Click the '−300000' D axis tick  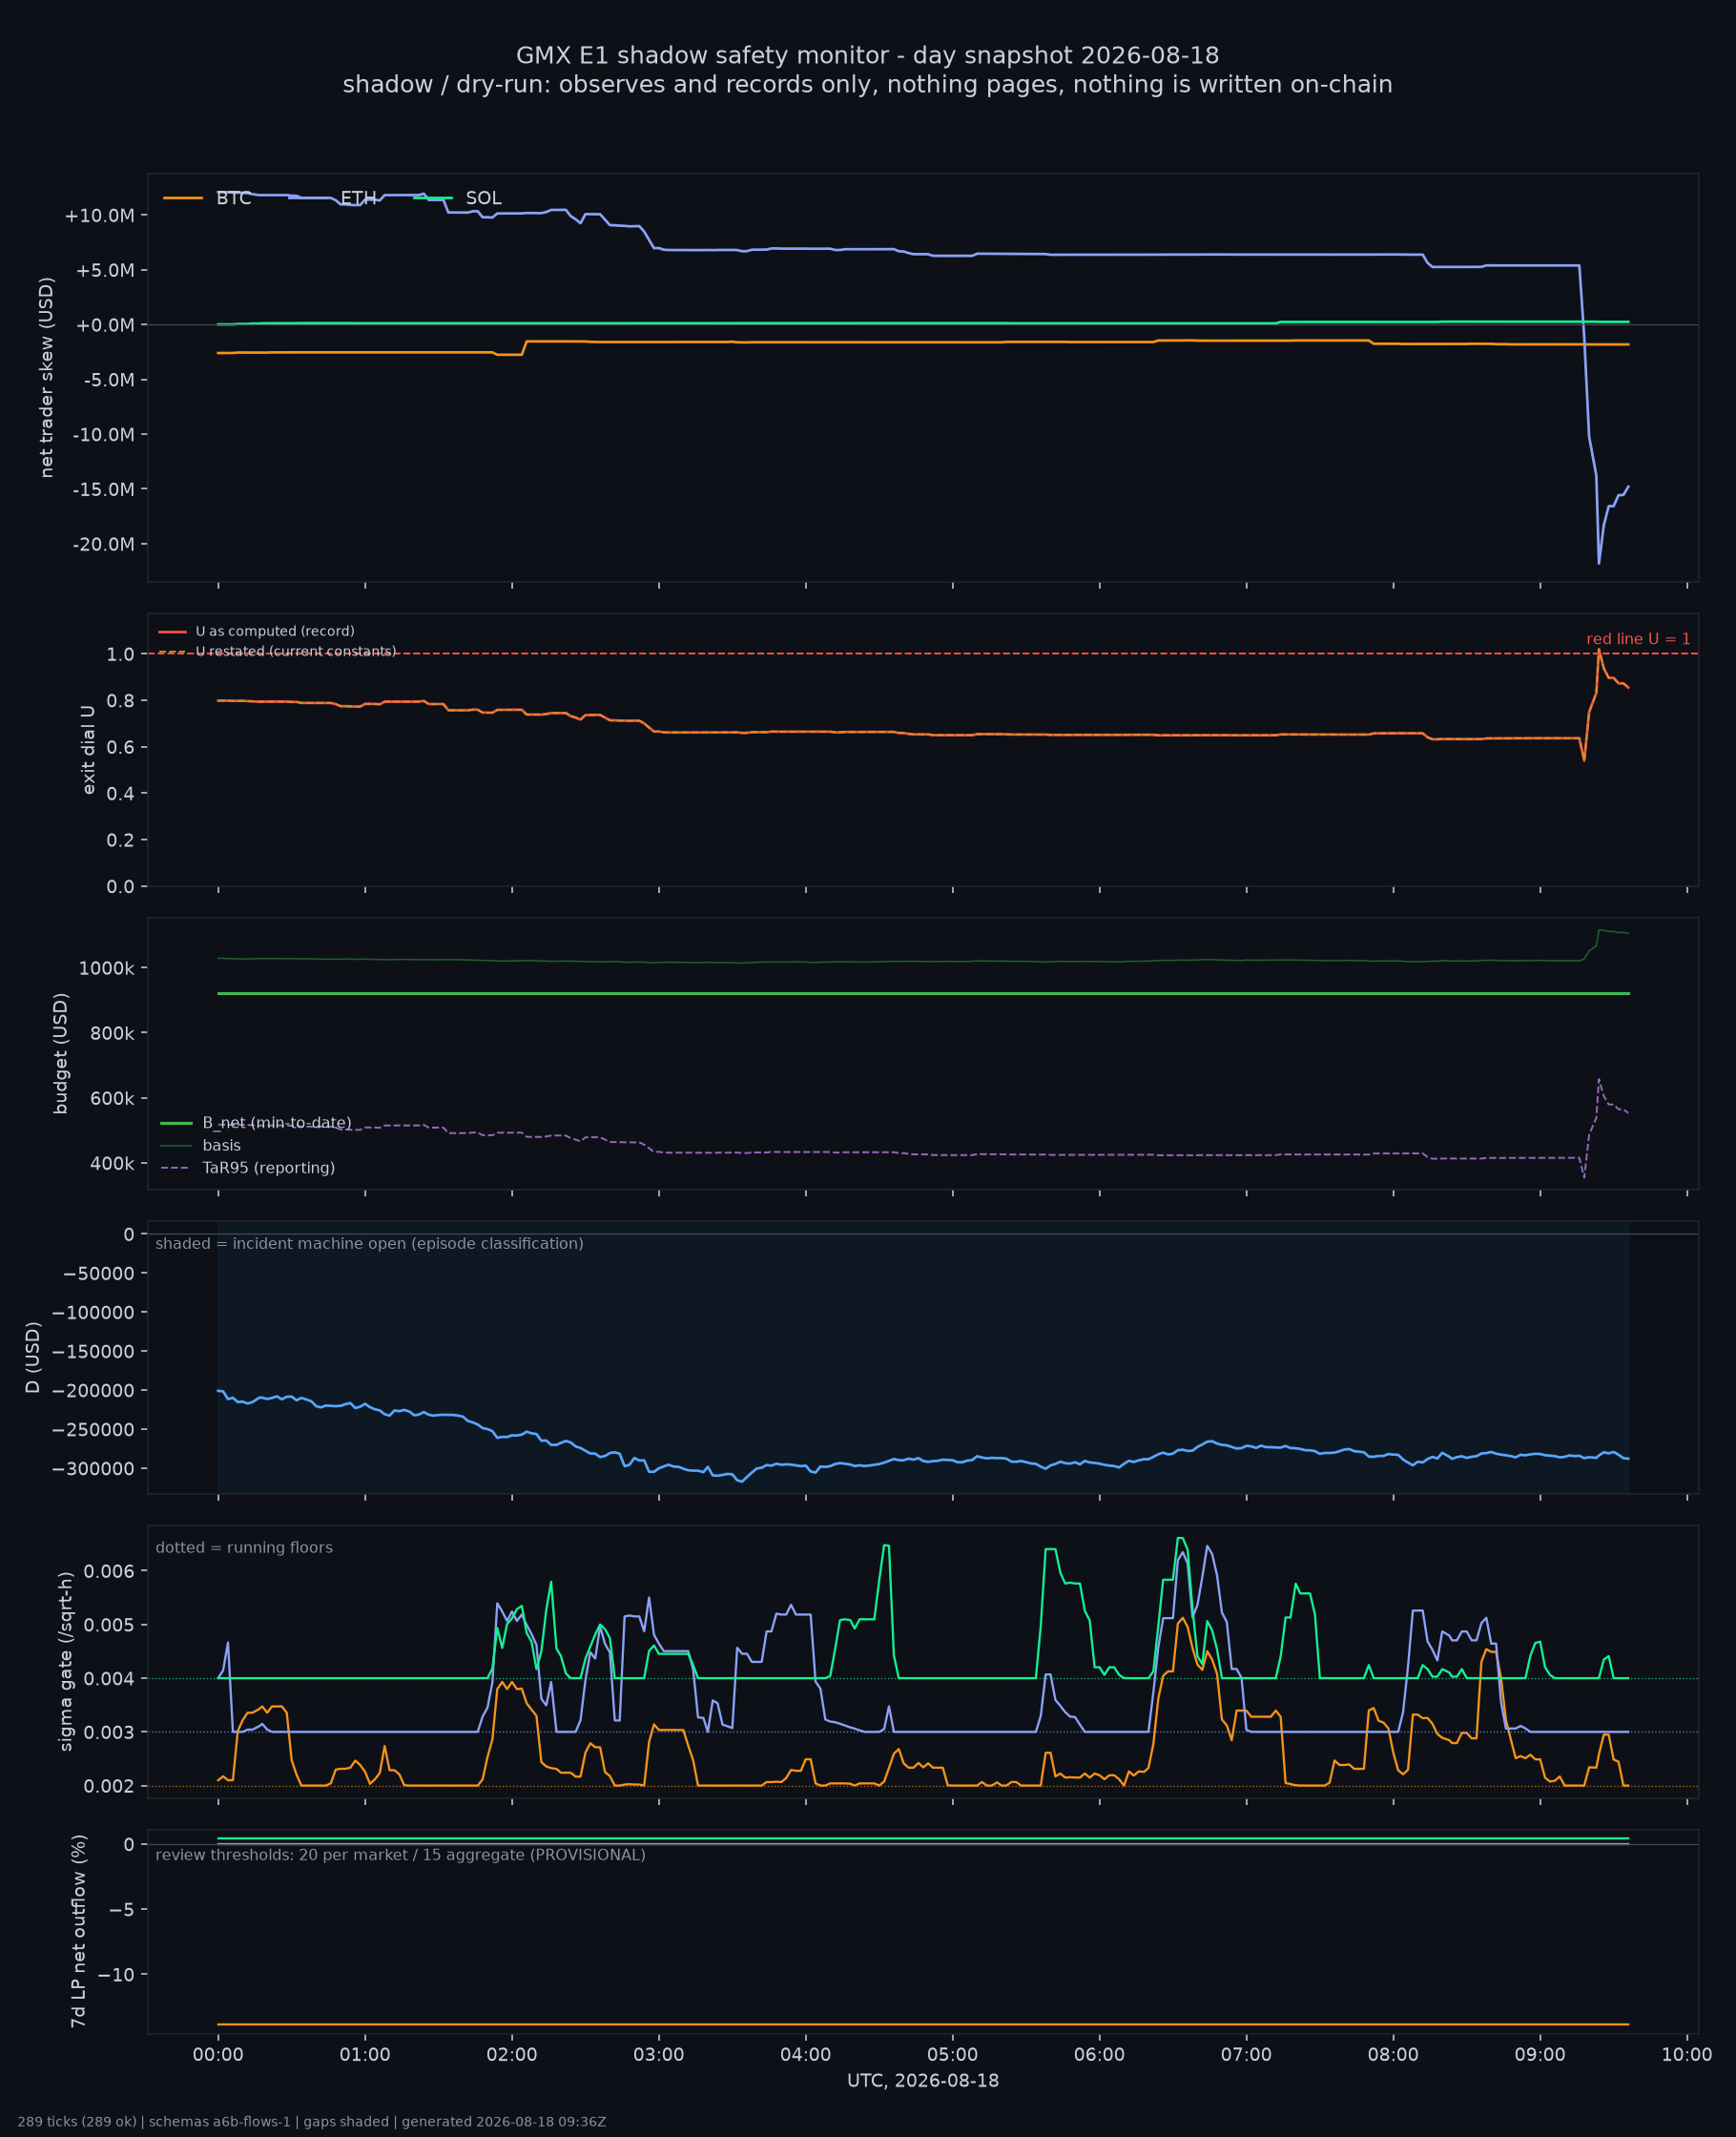(93, 1468)
